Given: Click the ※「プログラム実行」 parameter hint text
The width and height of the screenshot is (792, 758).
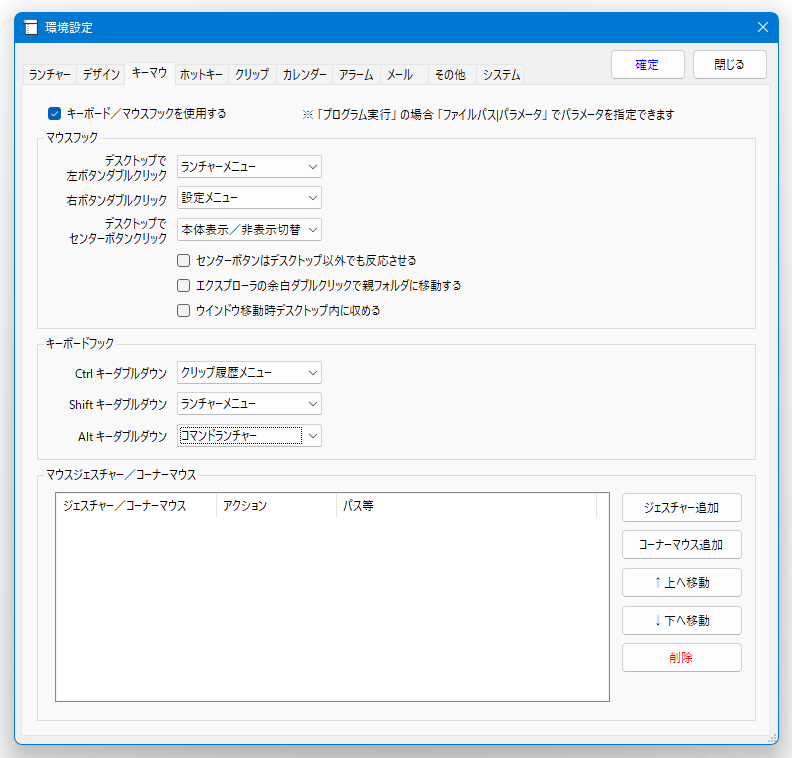Looking at the screenshot, I should (x=488, y=115).
